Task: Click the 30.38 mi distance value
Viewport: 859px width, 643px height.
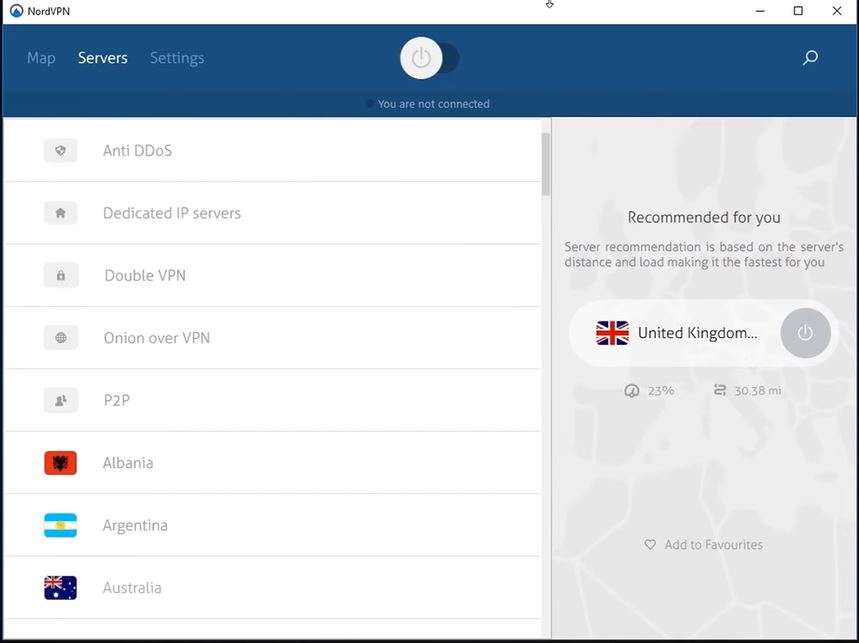Action: pos(758,391)
